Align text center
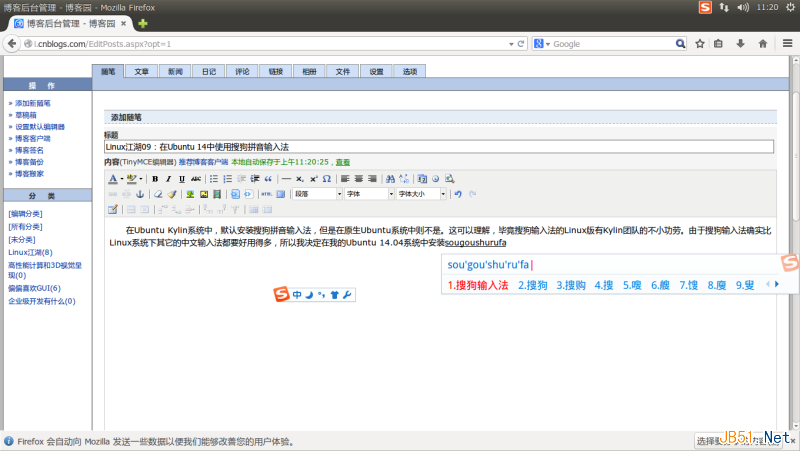This screenshot has width=800, height=451. tap(359, 179)
